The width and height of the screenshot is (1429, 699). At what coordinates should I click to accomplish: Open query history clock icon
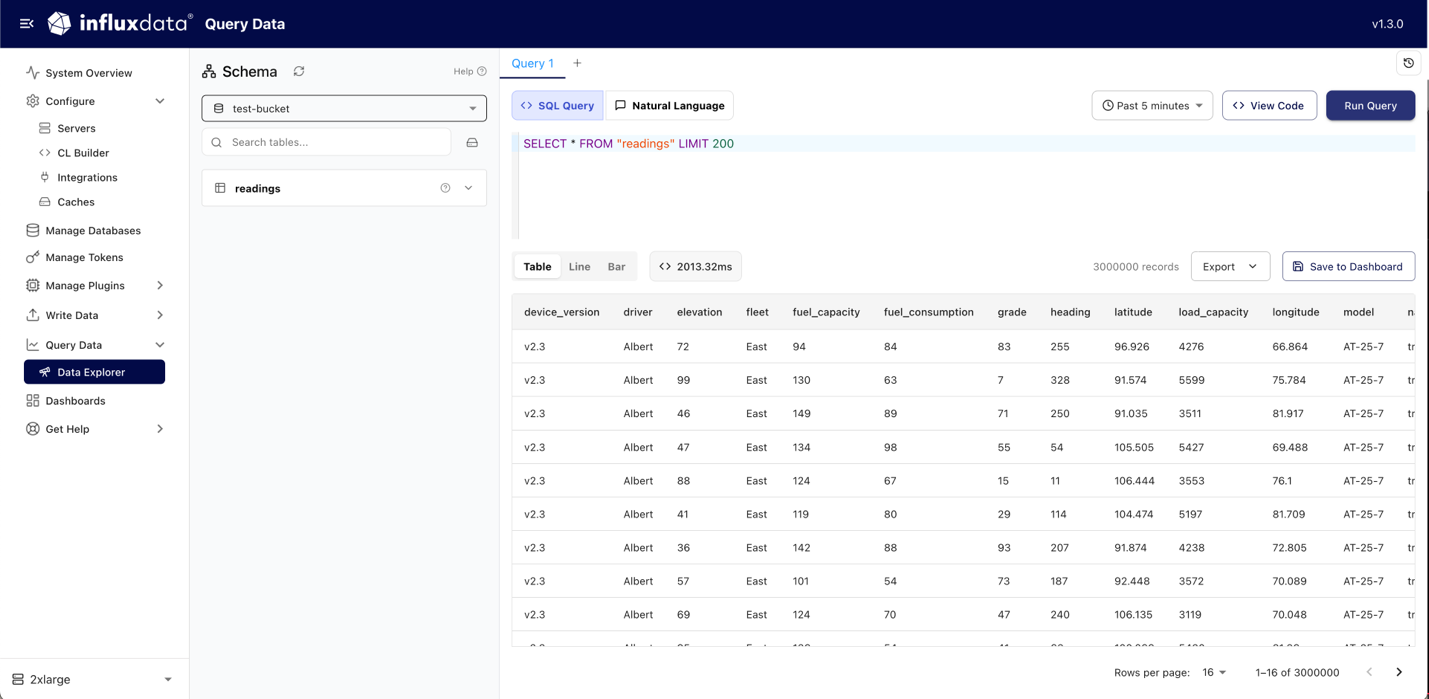pyautogui.click(x=1408, y=63)
